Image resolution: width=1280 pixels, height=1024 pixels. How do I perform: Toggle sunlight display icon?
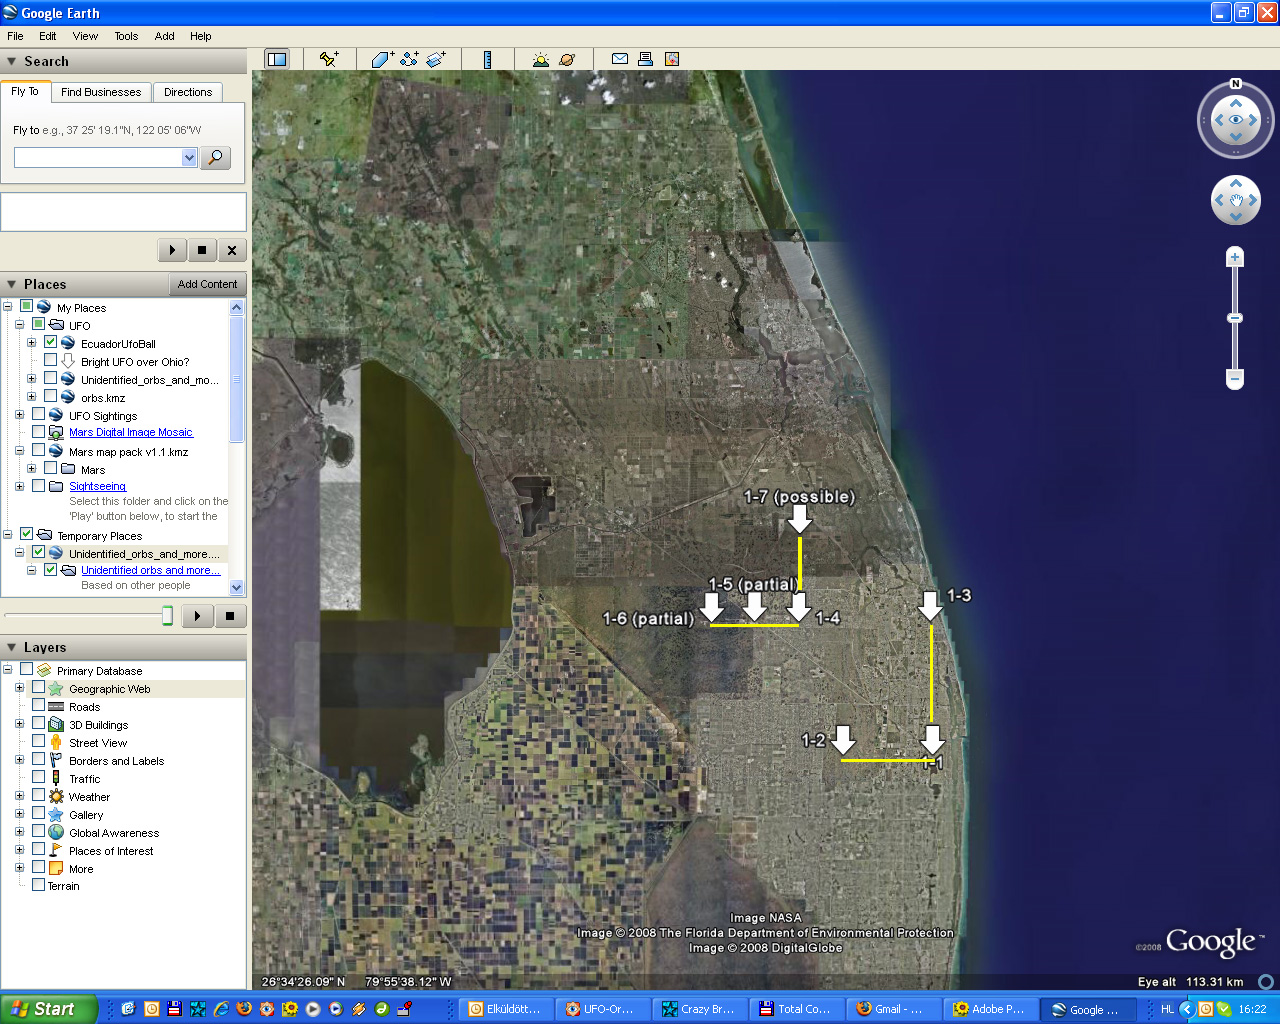pyautogui.click(x=541, y=59)
